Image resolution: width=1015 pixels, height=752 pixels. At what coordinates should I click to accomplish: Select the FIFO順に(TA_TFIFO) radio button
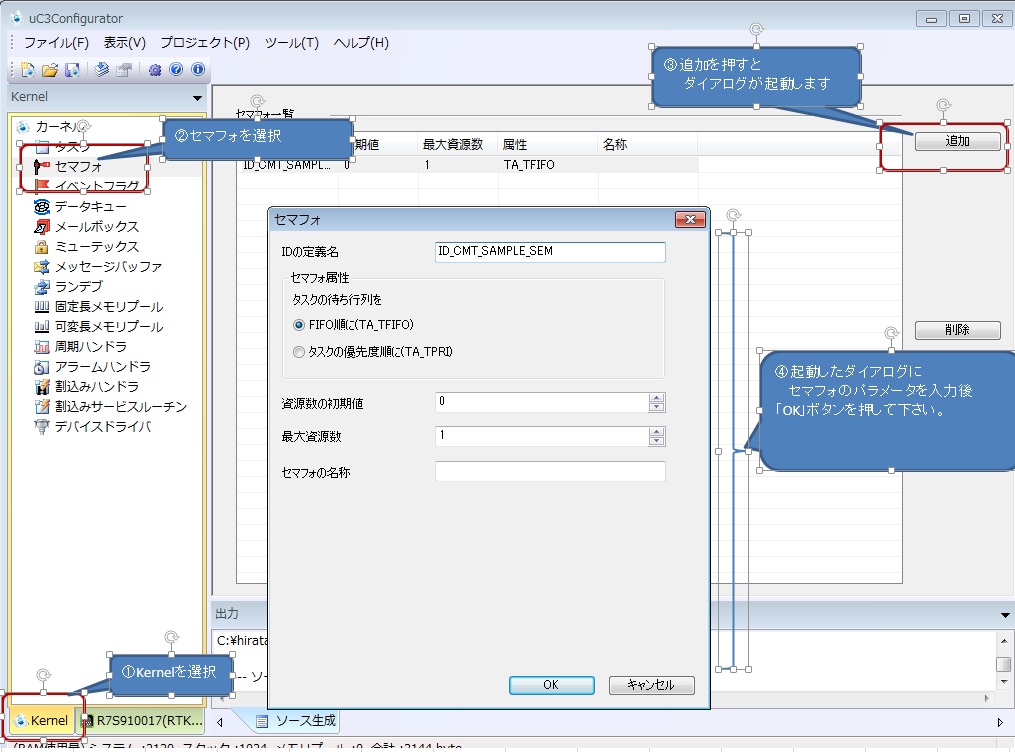click(x=299, y=325)
